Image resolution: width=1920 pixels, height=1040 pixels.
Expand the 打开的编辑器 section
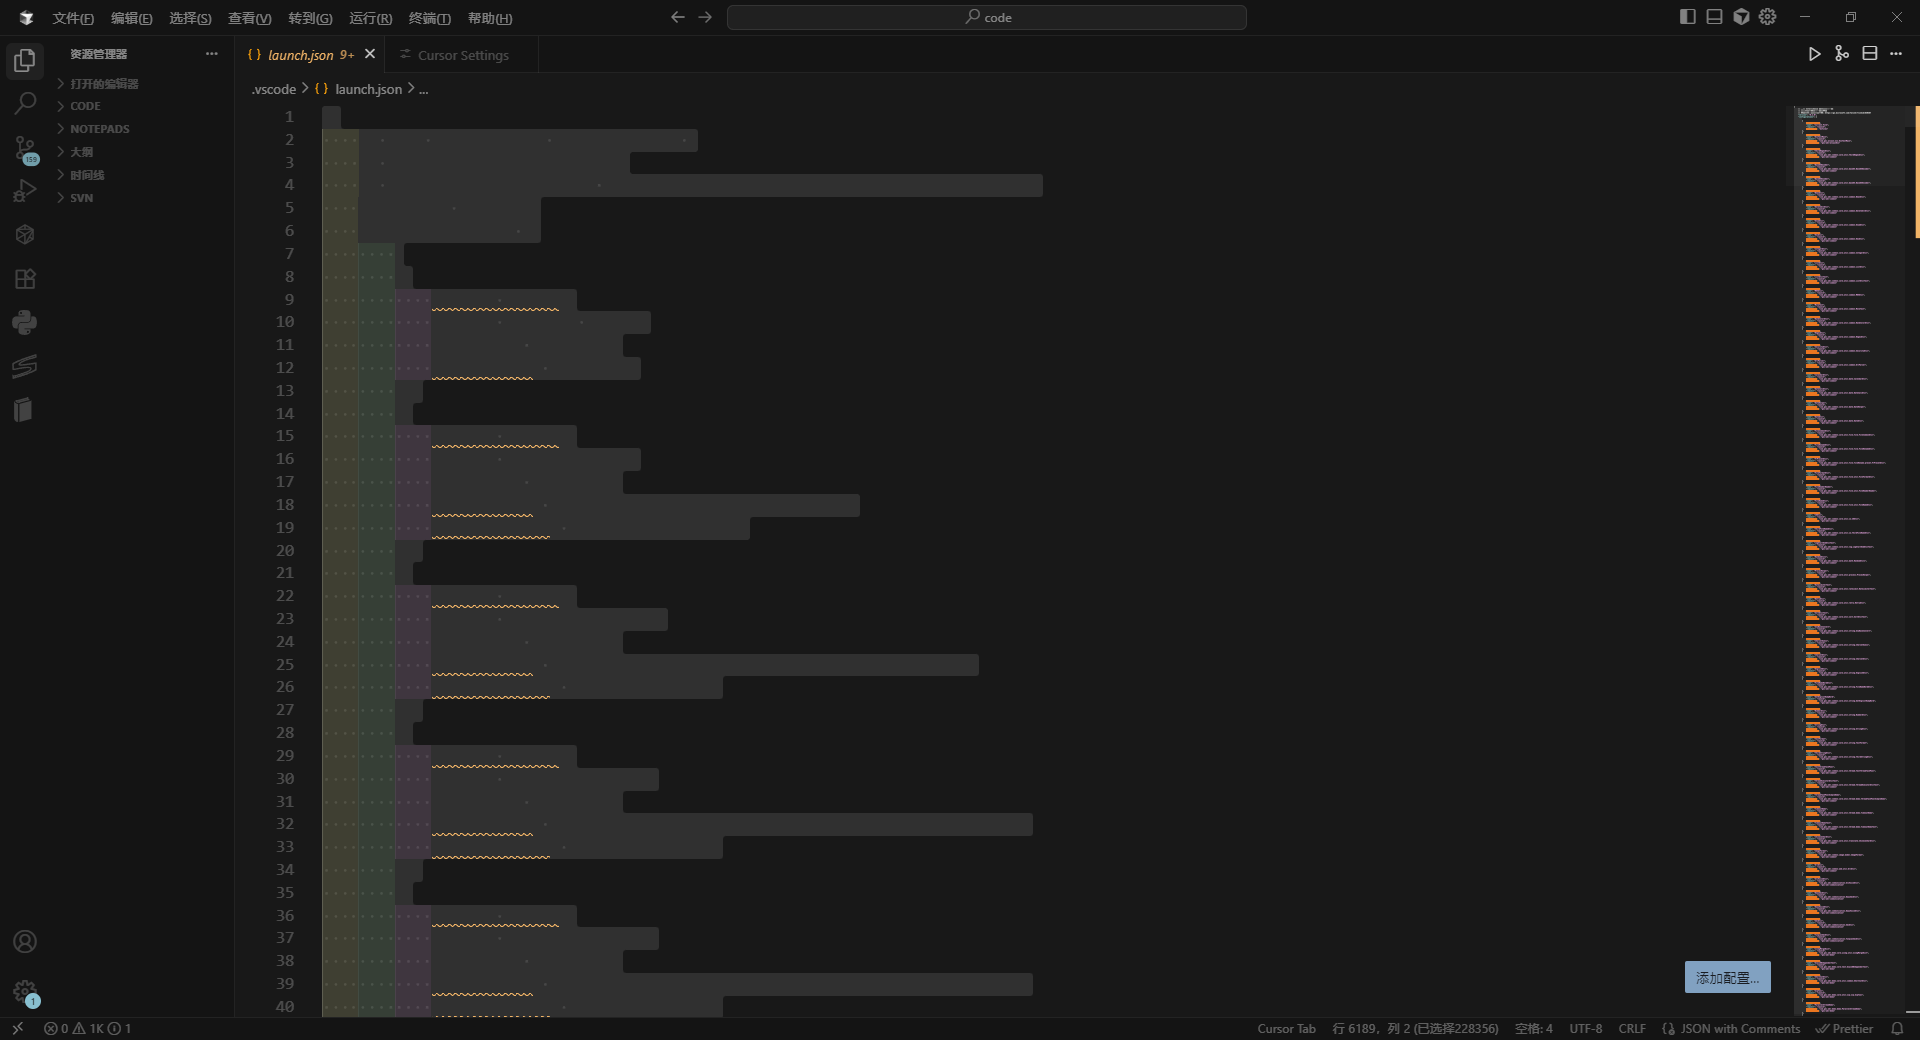[x=145, y=84]
